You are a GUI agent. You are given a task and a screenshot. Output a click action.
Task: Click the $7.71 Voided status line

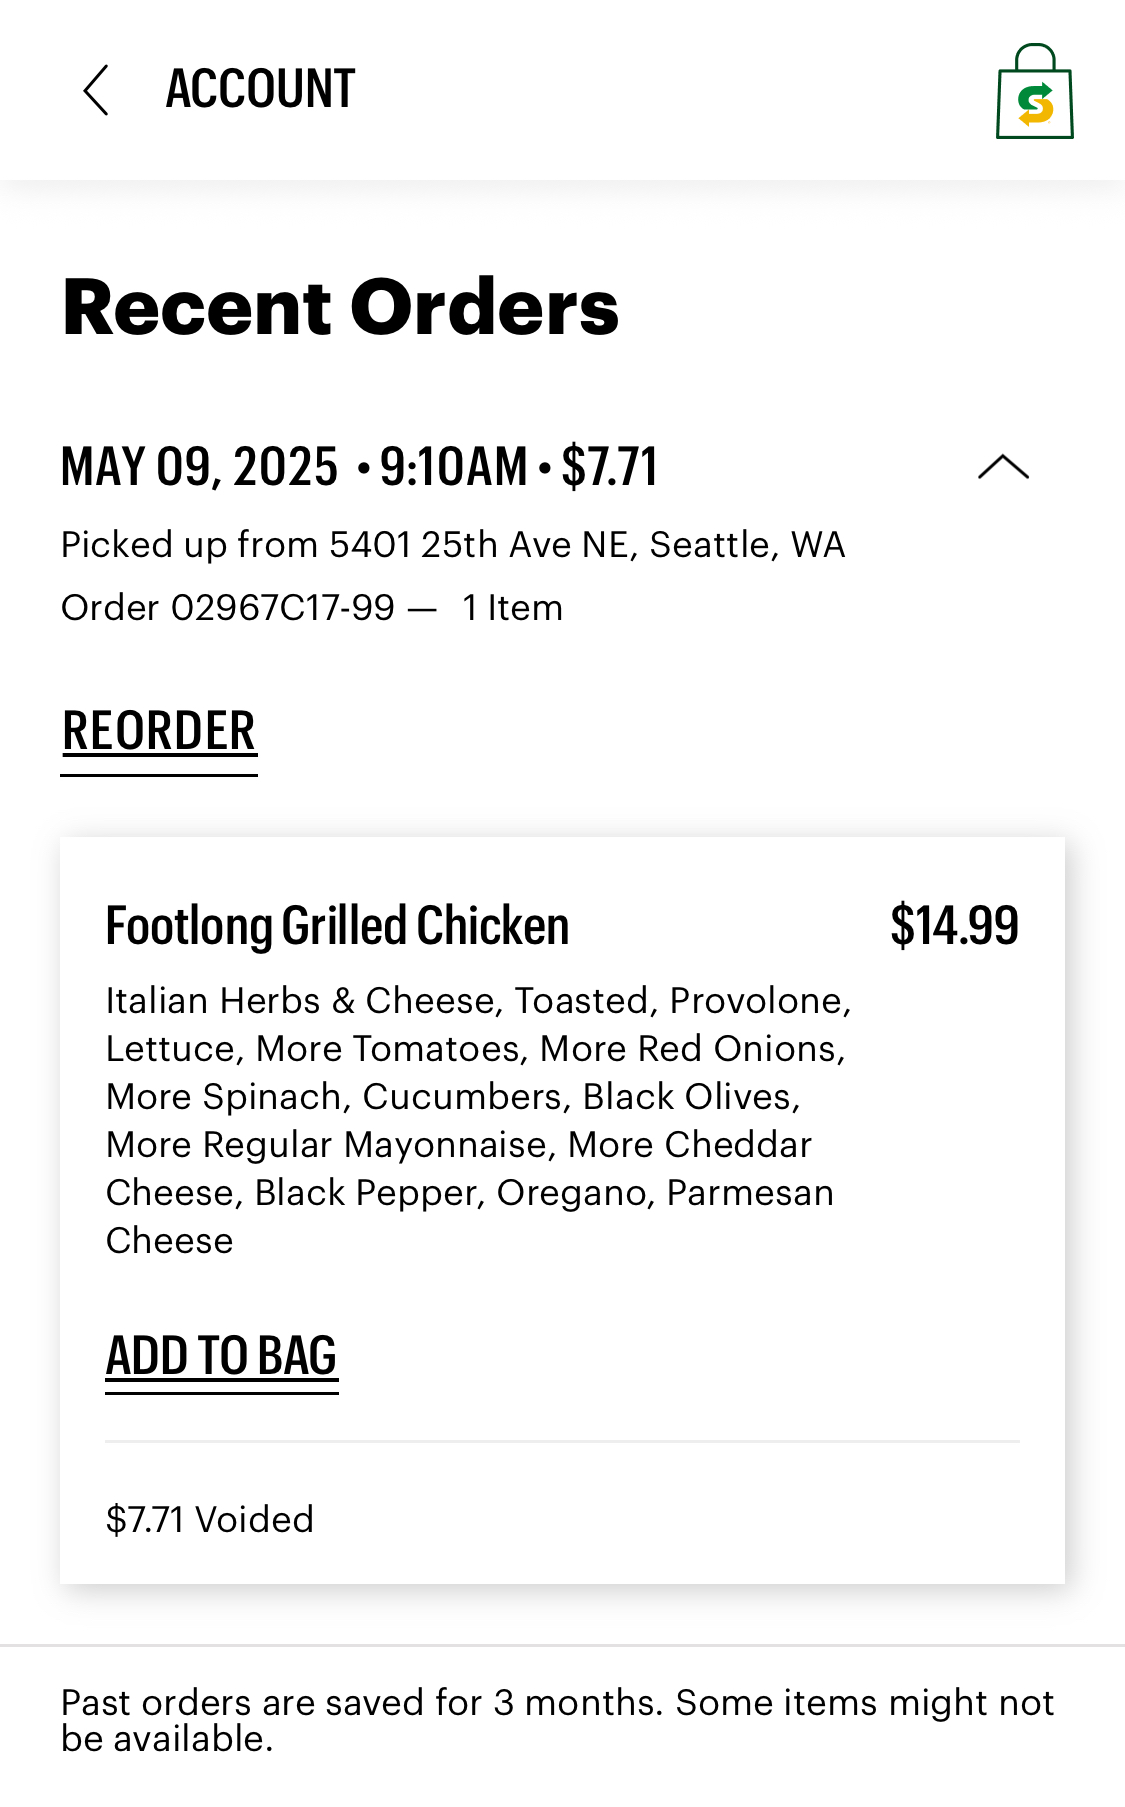[210, 1520]
